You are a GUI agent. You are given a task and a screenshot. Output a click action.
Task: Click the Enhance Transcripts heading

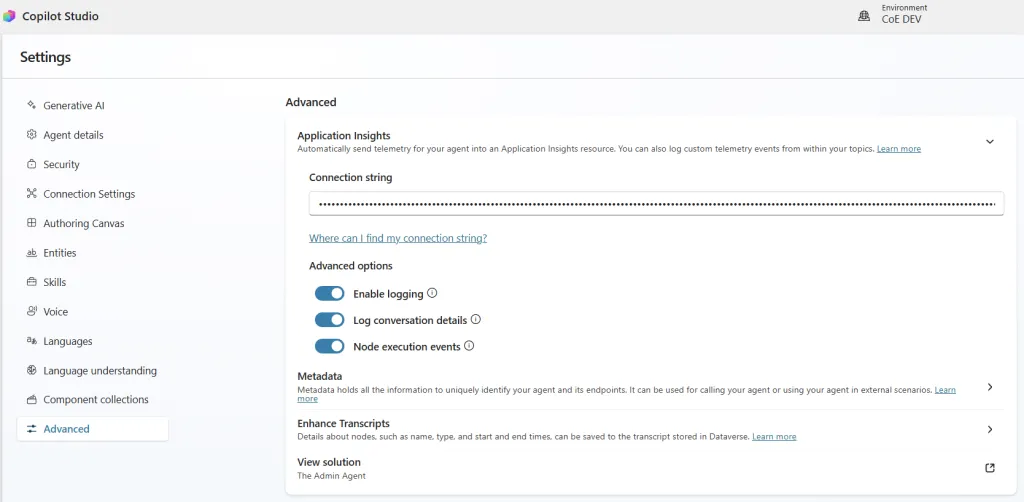pyautogui.click(x=344, y=423)
